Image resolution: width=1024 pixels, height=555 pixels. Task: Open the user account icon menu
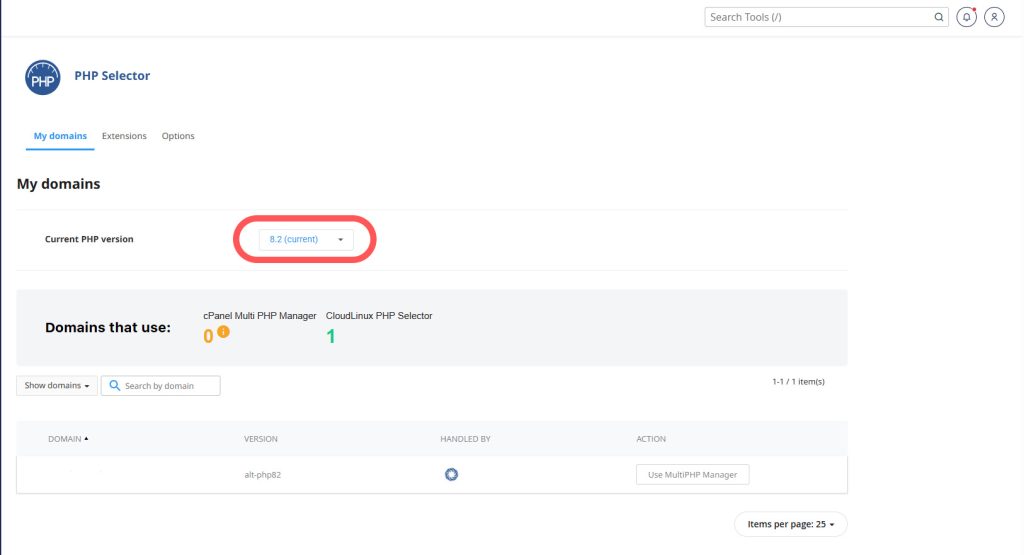[x=994, y=17]
